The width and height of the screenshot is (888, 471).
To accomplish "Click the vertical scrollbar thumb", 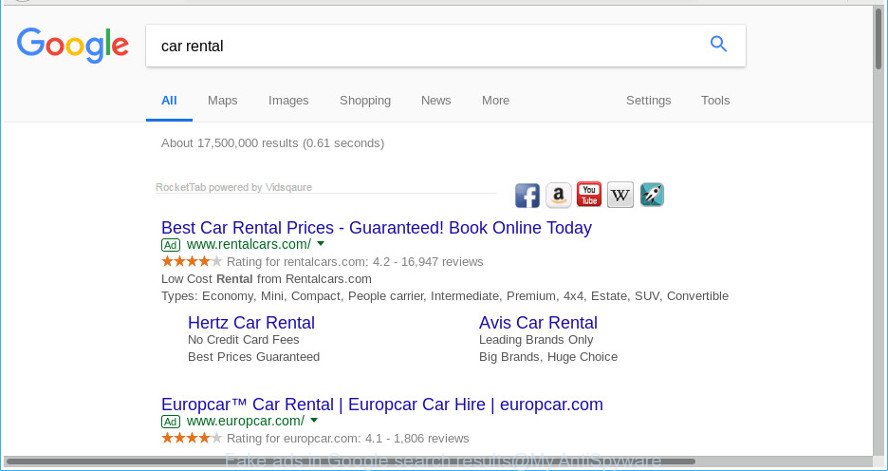I will point(880,40).
